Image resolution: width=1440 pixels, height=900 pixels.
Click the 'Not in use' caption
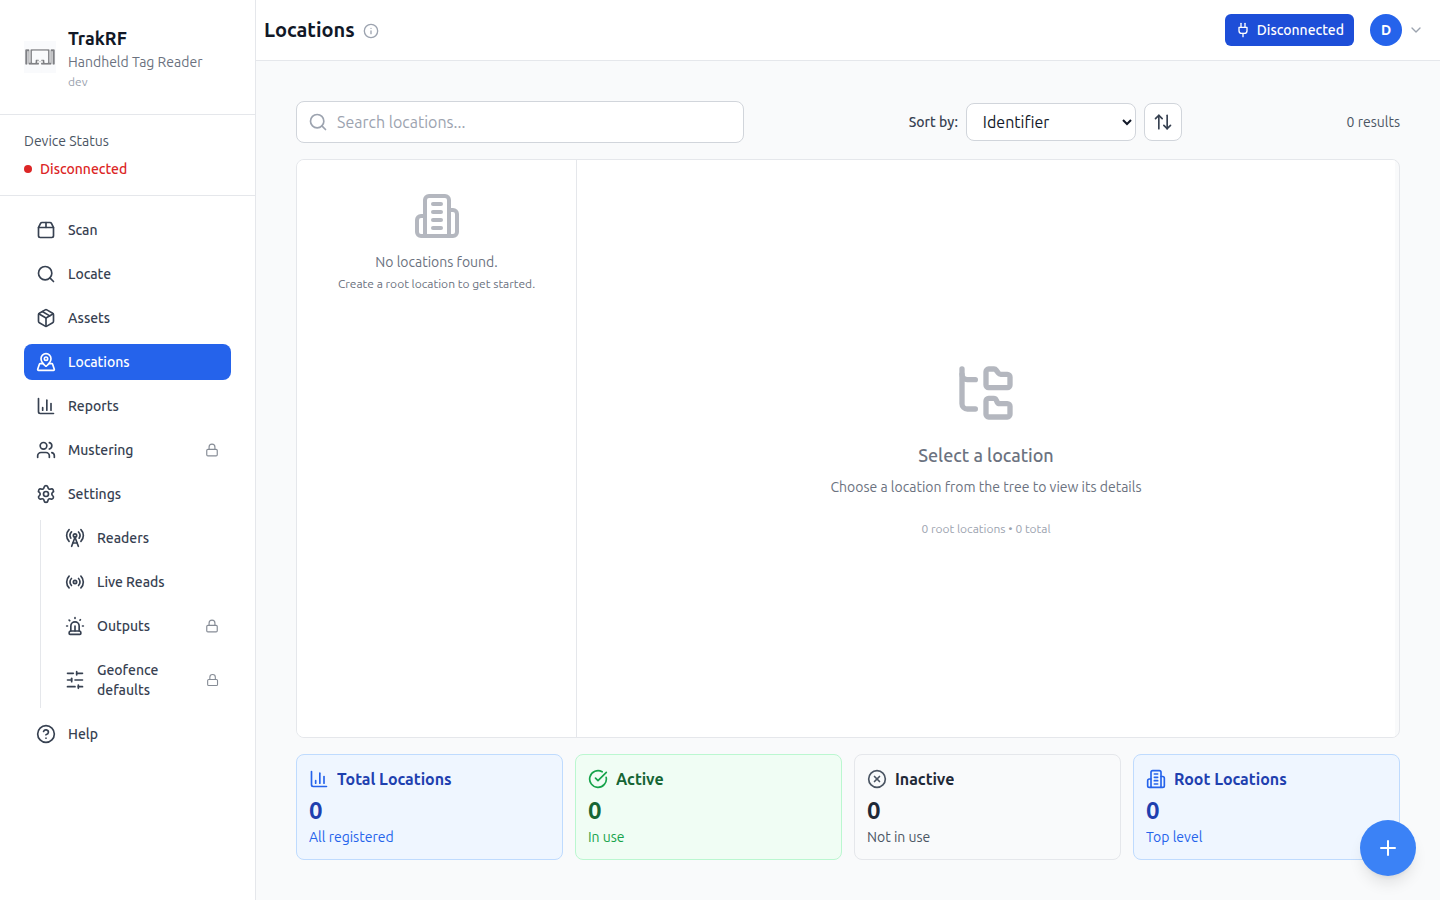pos(898,837)
